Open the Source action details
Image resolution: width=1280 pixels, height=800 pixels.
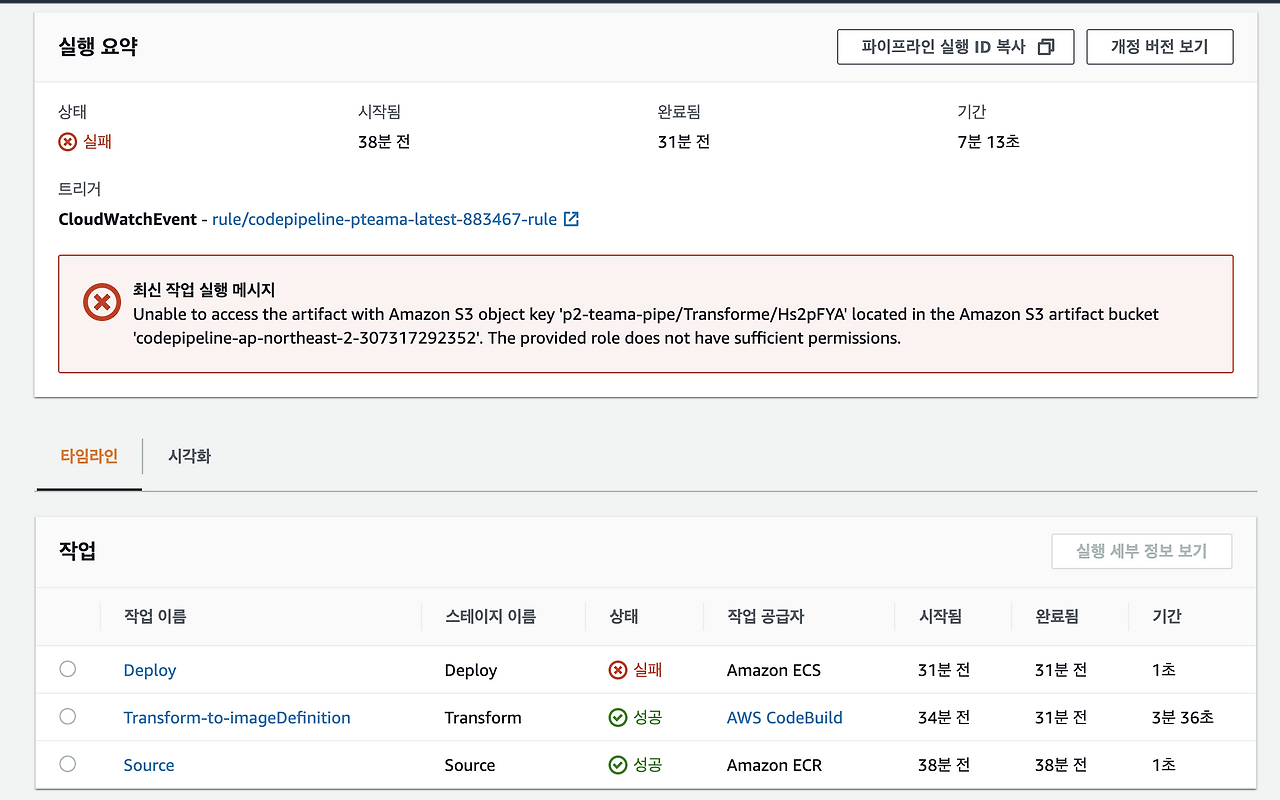point(148,764)
